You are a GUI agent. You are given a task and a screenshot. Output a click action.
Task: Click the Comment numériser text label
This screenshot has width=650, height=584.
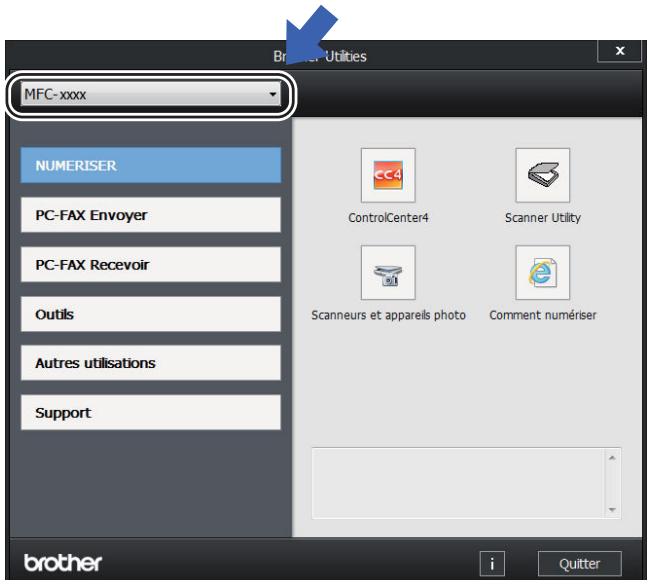point(543,315)
